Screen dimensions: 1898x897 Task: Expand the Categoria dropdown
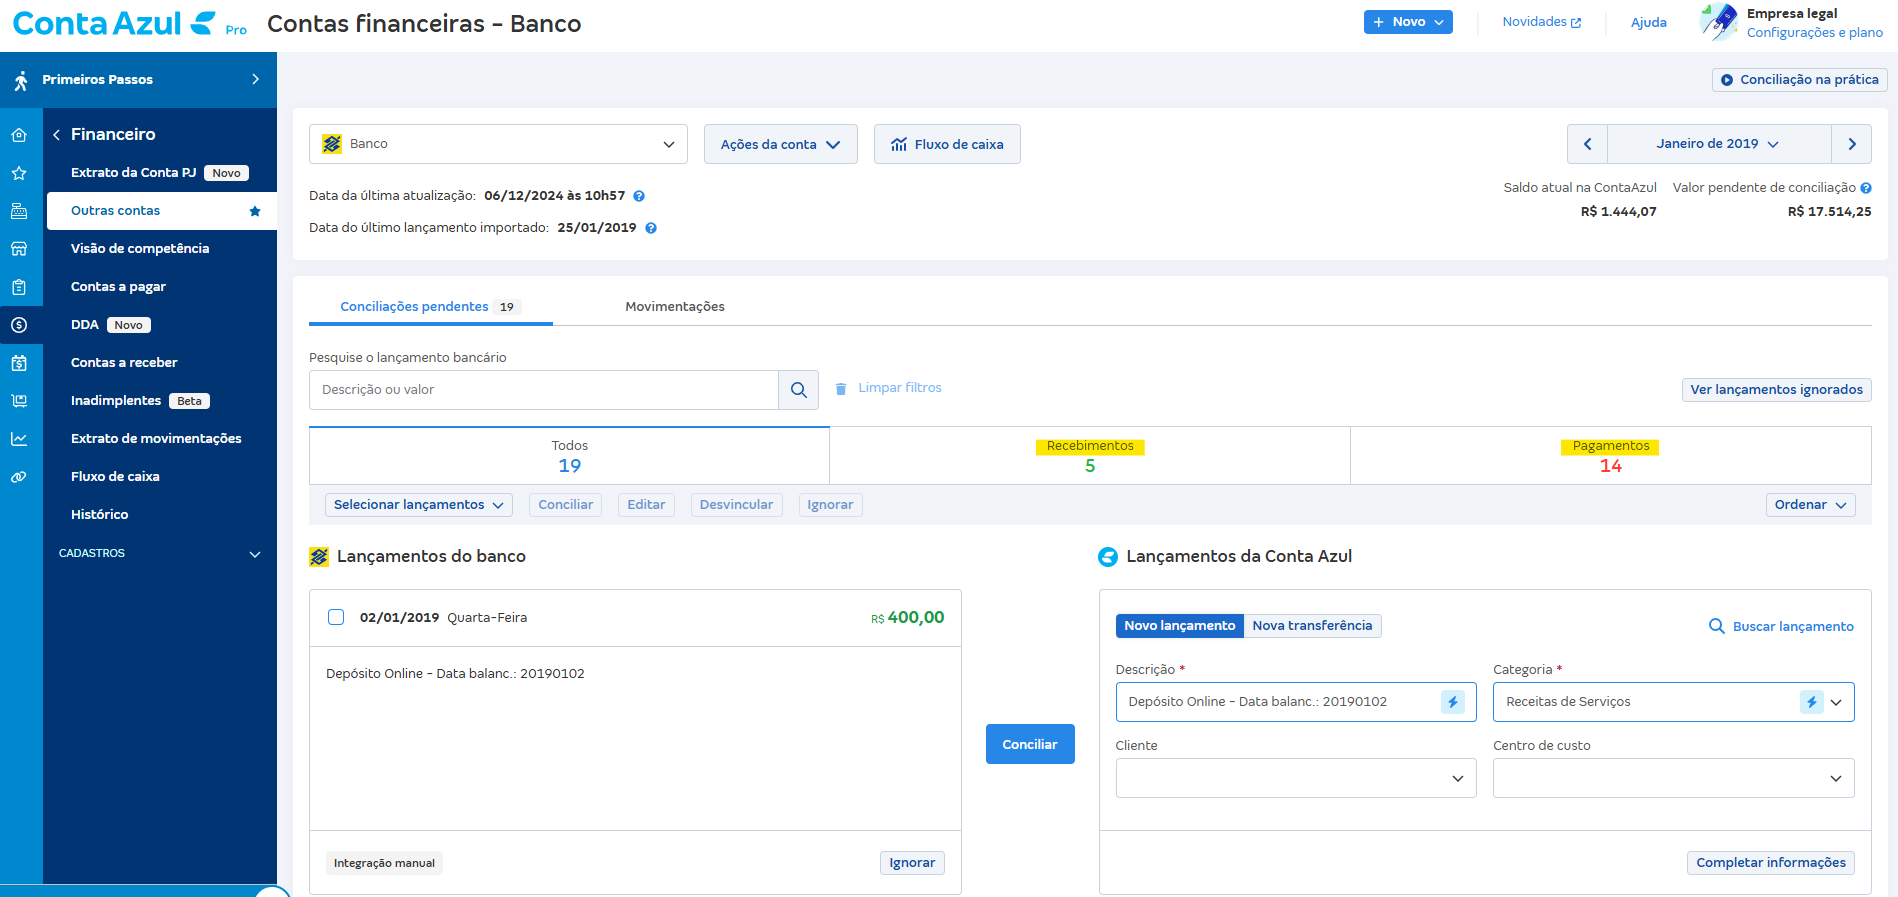[1836, 702]
